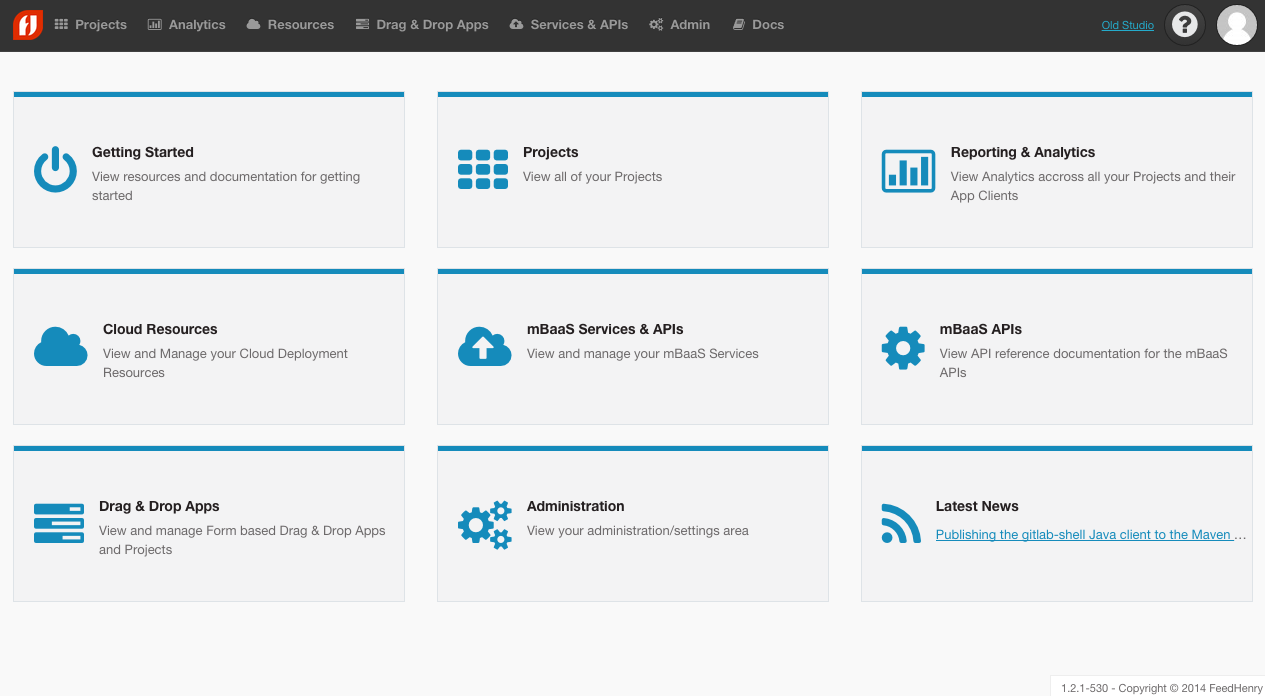Click 'View Analytics accross all your Projects' text

coord(1093,186)
